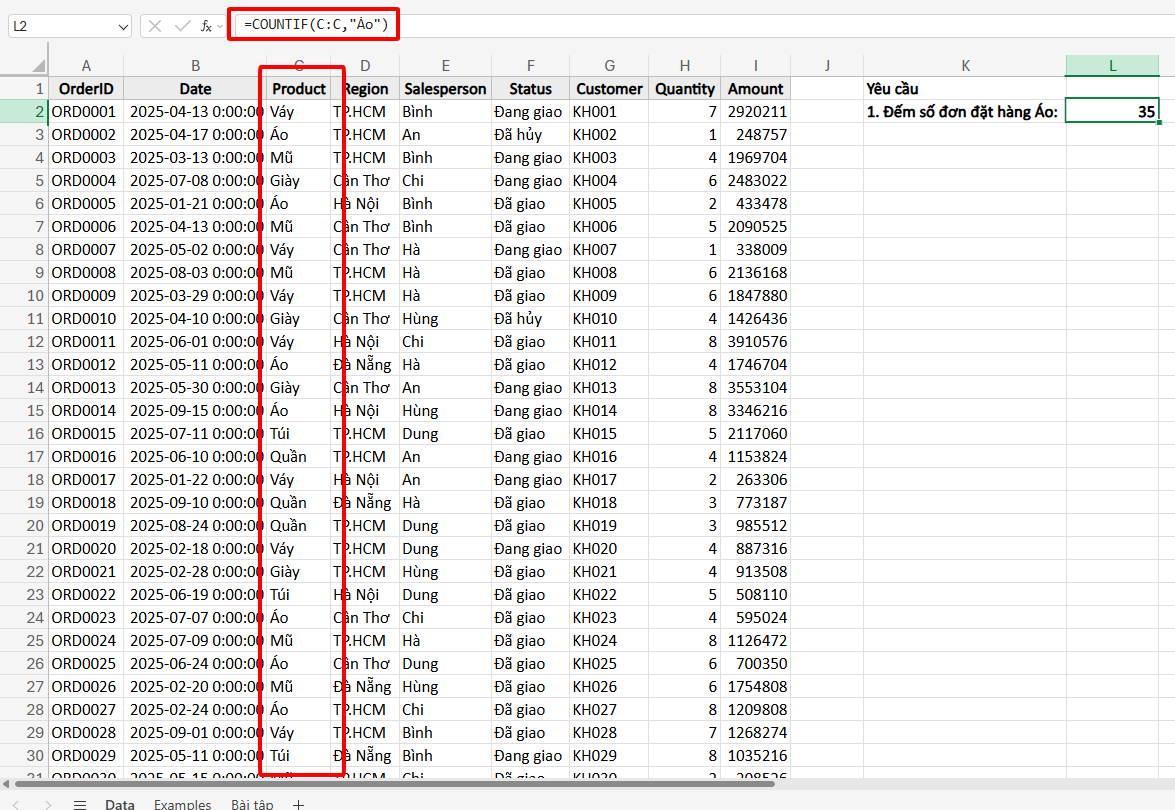This screenshot has width=1175, height=810.
Task: Select column E header
Action: pos(445,66)
